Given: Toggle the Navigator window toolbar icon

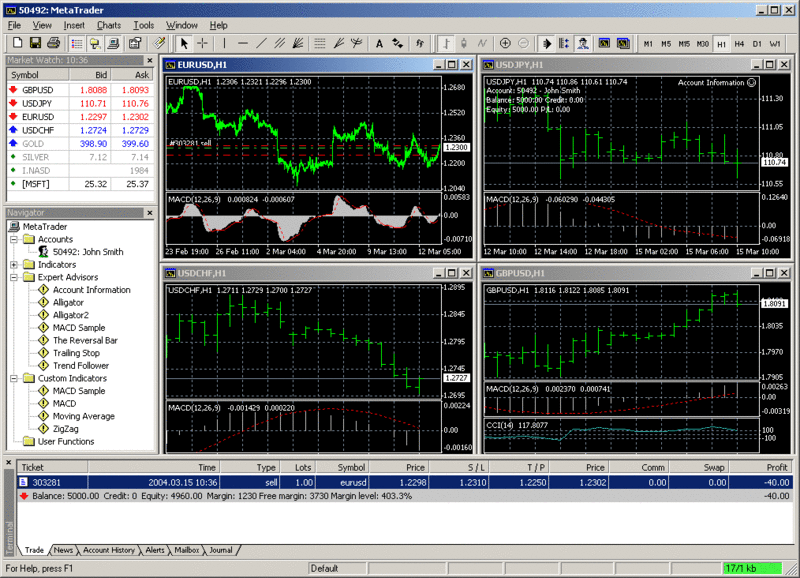Looking at the screenshot, I should click(95, 43).
